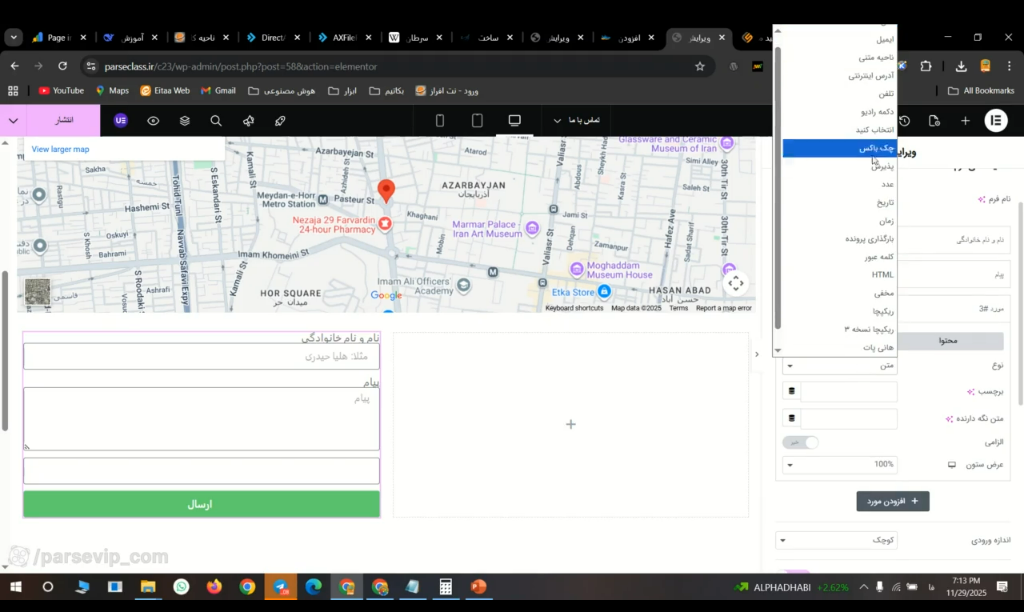
Task: Click the View larger map link
Action: click(x=61, y=149)
